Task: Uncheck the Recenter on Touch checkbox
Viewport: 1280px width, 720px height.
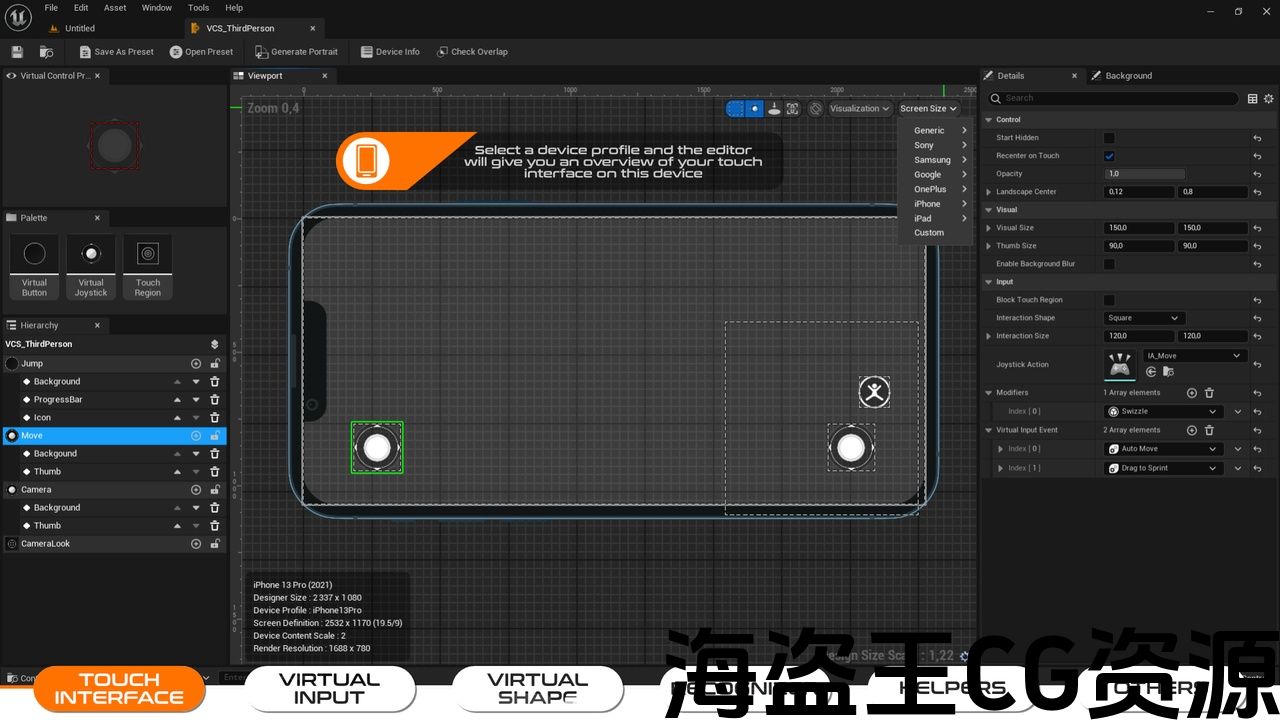Action: [x=1109, y=156]
